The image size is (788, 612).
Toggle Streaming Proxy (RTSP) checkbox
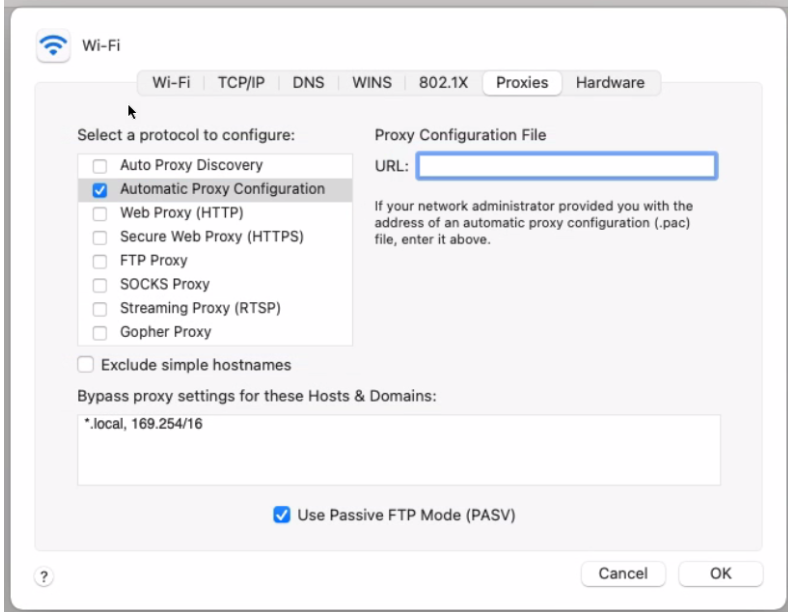99,308
